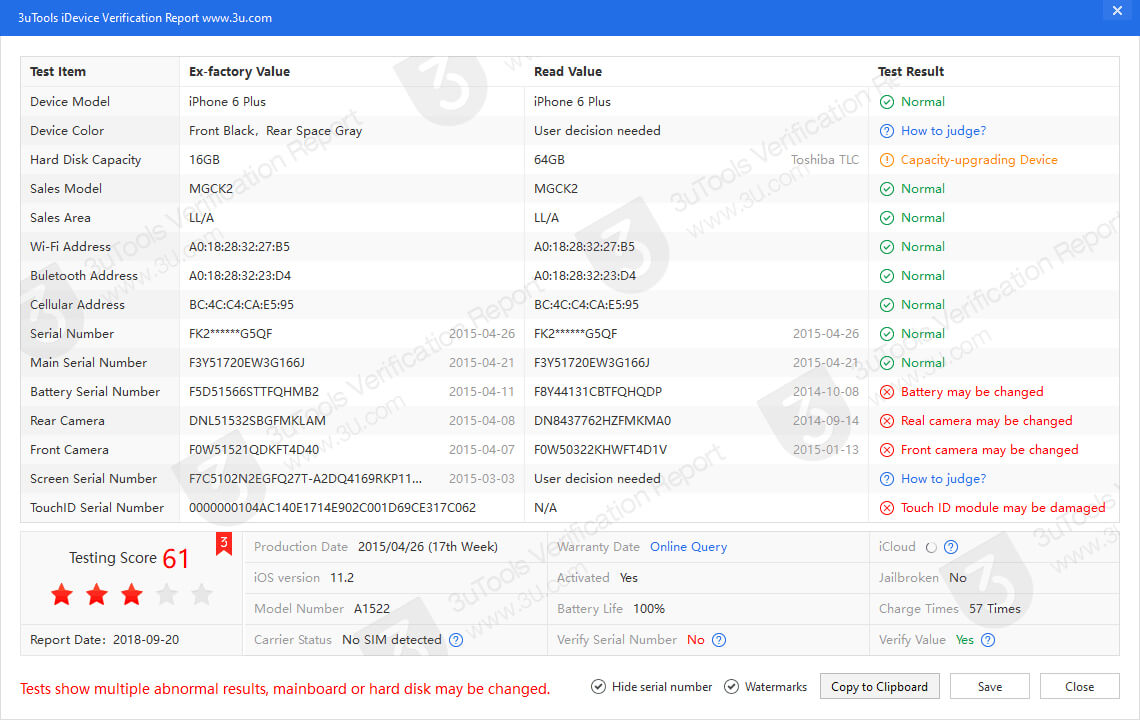Click How to judge beside Screen Serial Number
The image size is (1140, 720).
[886, 478]
